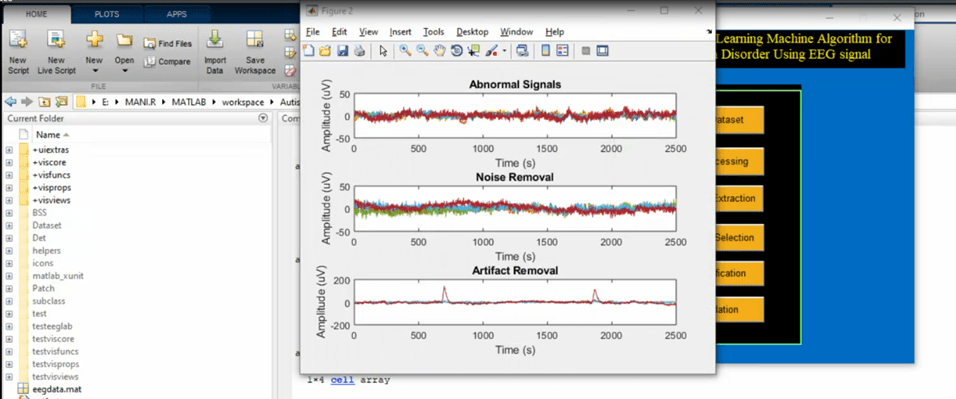The image size is (956, 399).
Task: Save figure using the floppy disk icon
Action: click(x=342, y=51)
